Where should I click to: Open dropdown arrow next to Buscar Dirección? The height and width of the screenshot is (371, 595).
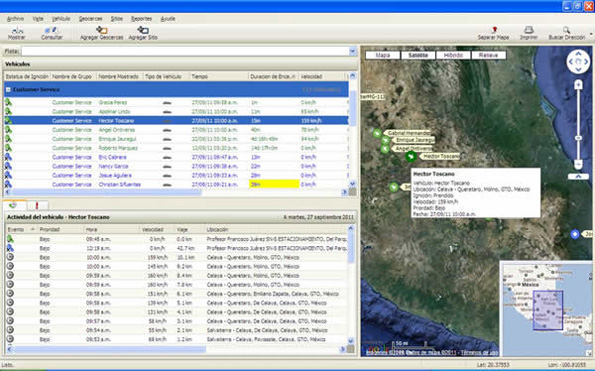pyautogui.click(x=591, y=35)
